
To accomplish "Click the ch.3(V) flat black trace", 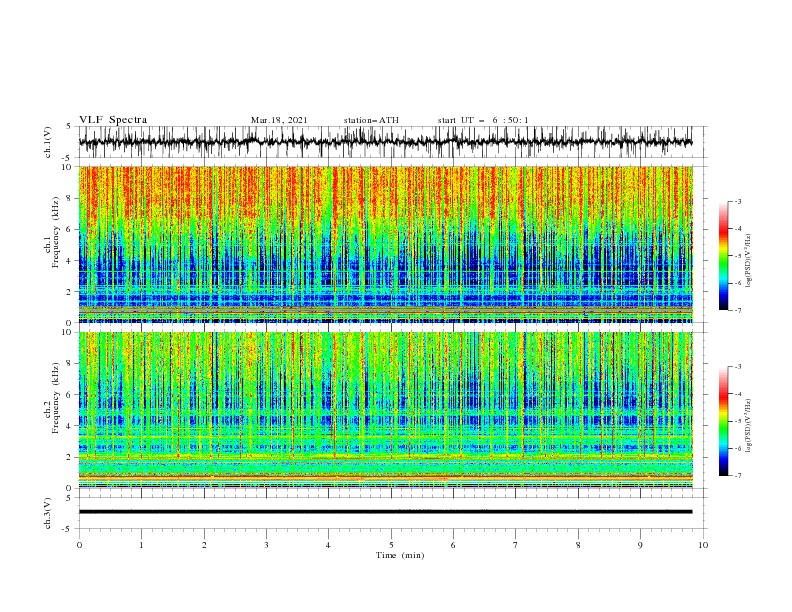I will (x=385, y=512).
